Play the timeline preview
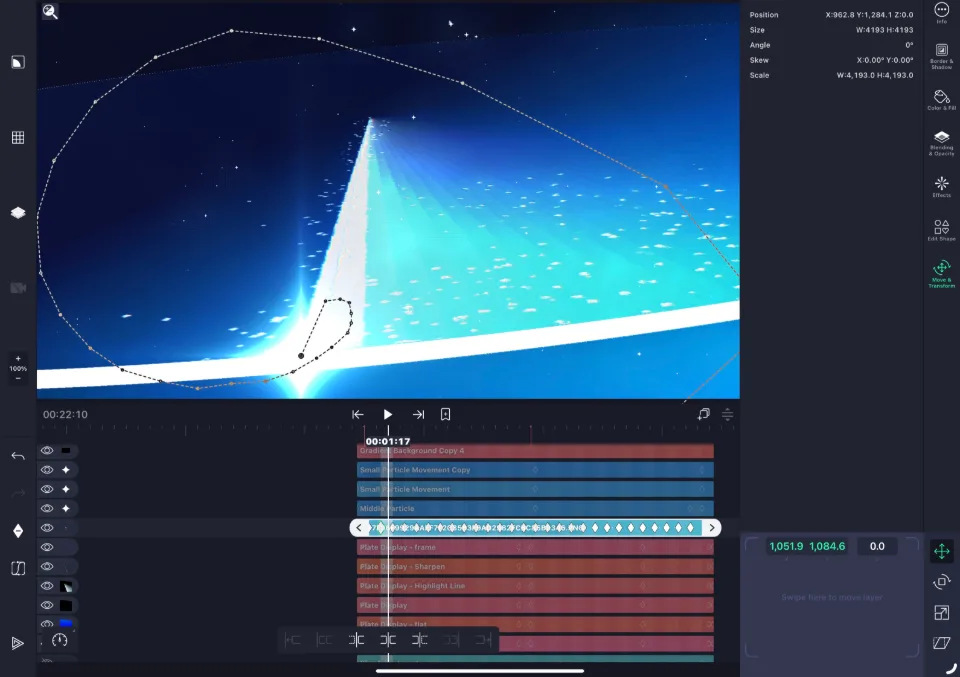960x677 pixels. click(388, 414)
